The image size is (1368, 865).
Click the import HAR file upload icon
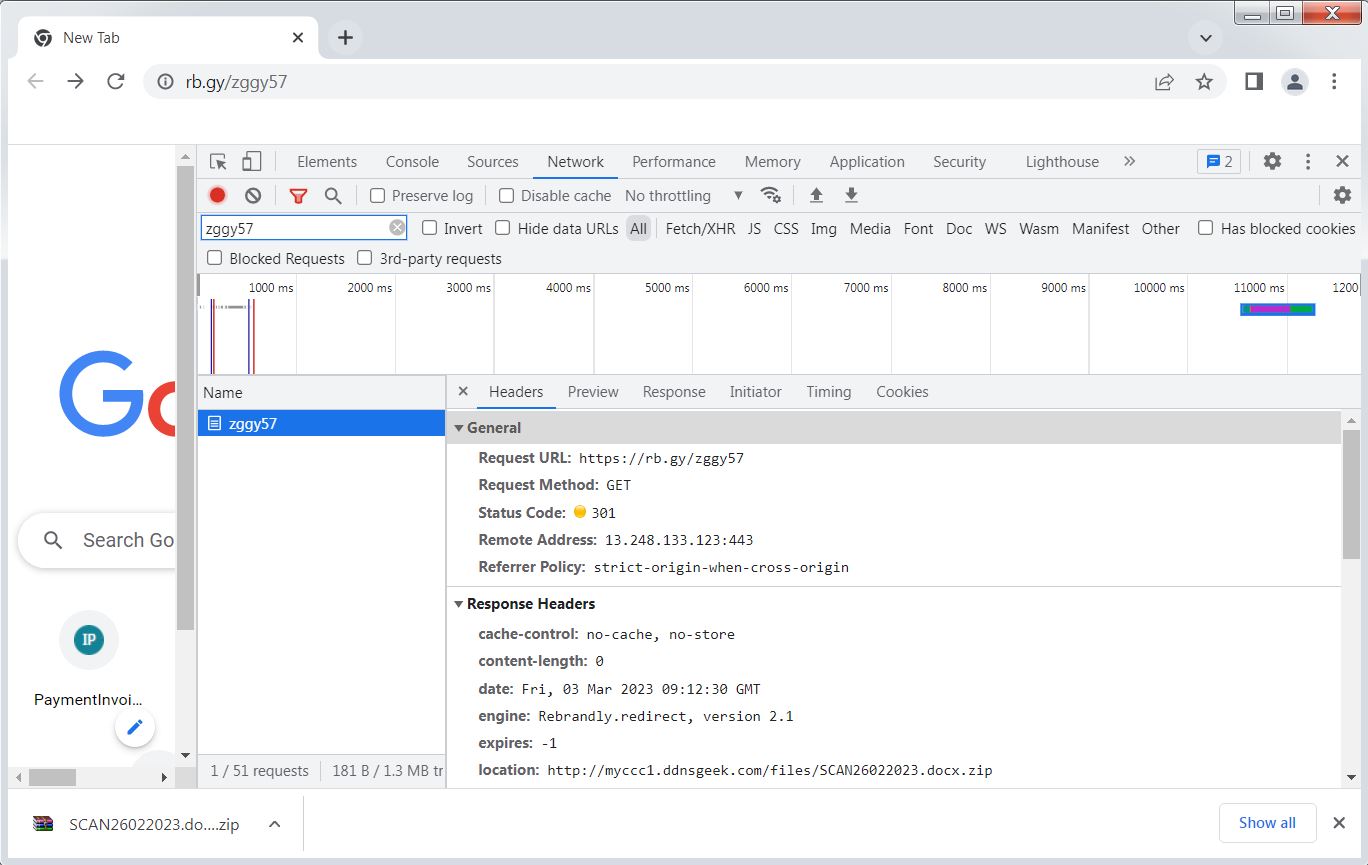pyautogui.click(x=816, y=196)
